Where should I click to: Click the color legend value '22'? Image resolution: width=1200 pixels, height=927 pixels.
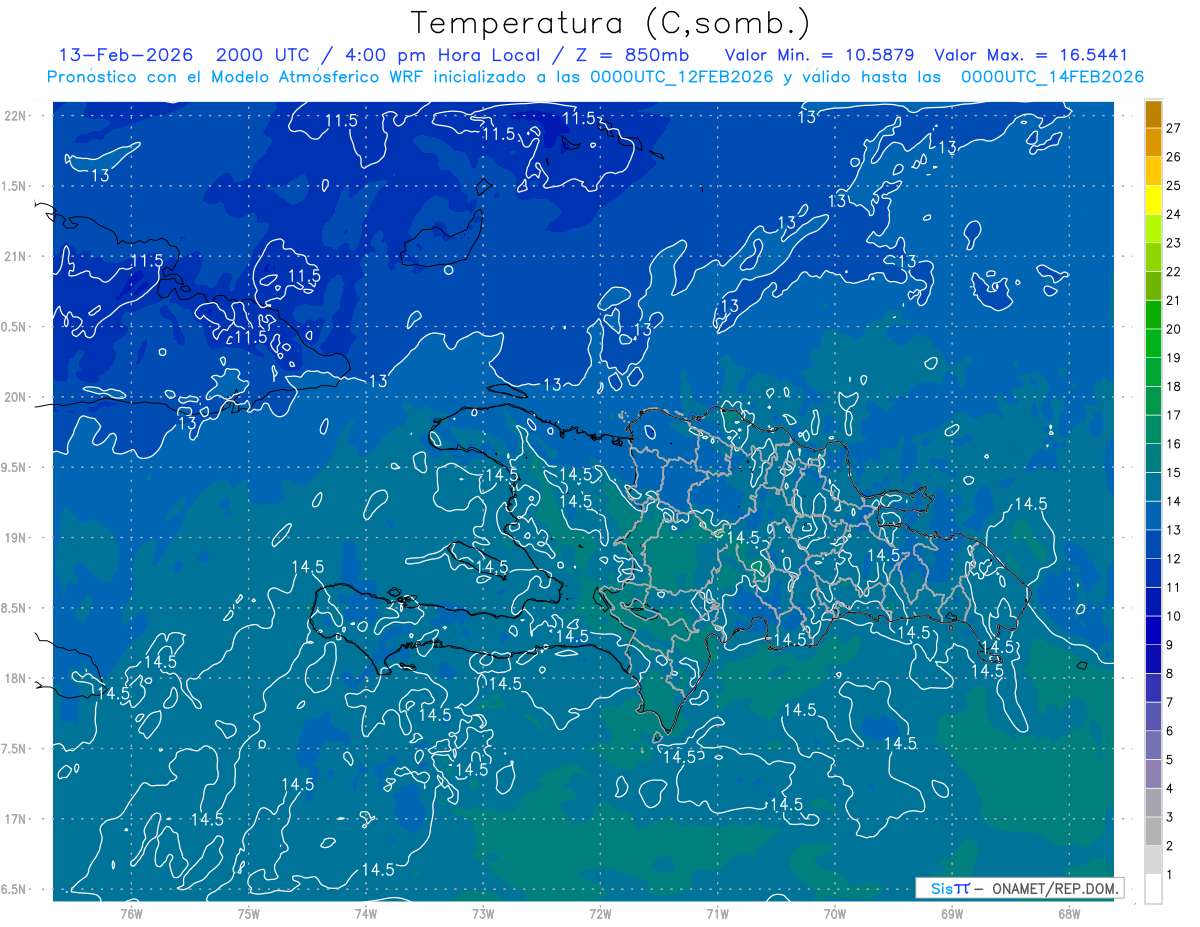click(1175, 271)
